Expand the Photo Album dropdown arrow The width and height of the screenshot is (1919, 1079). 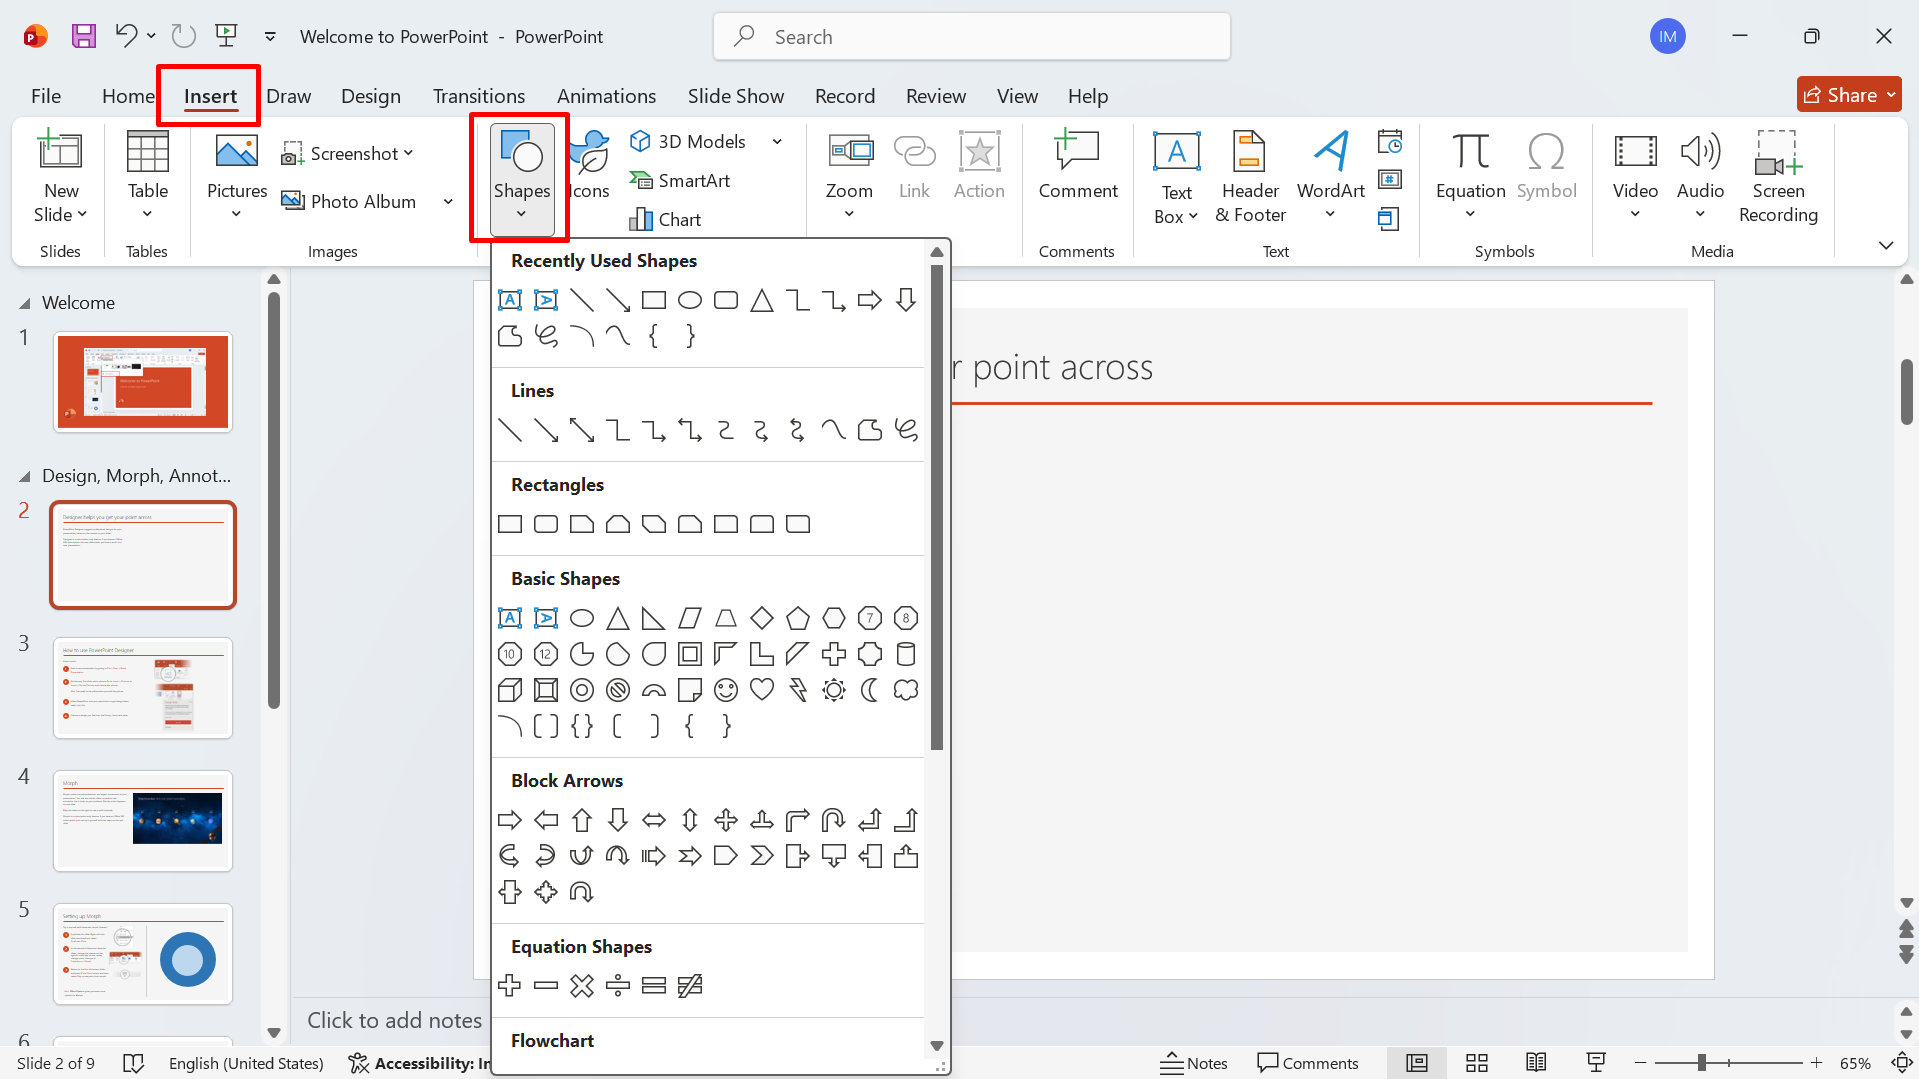tap(448, 202)
